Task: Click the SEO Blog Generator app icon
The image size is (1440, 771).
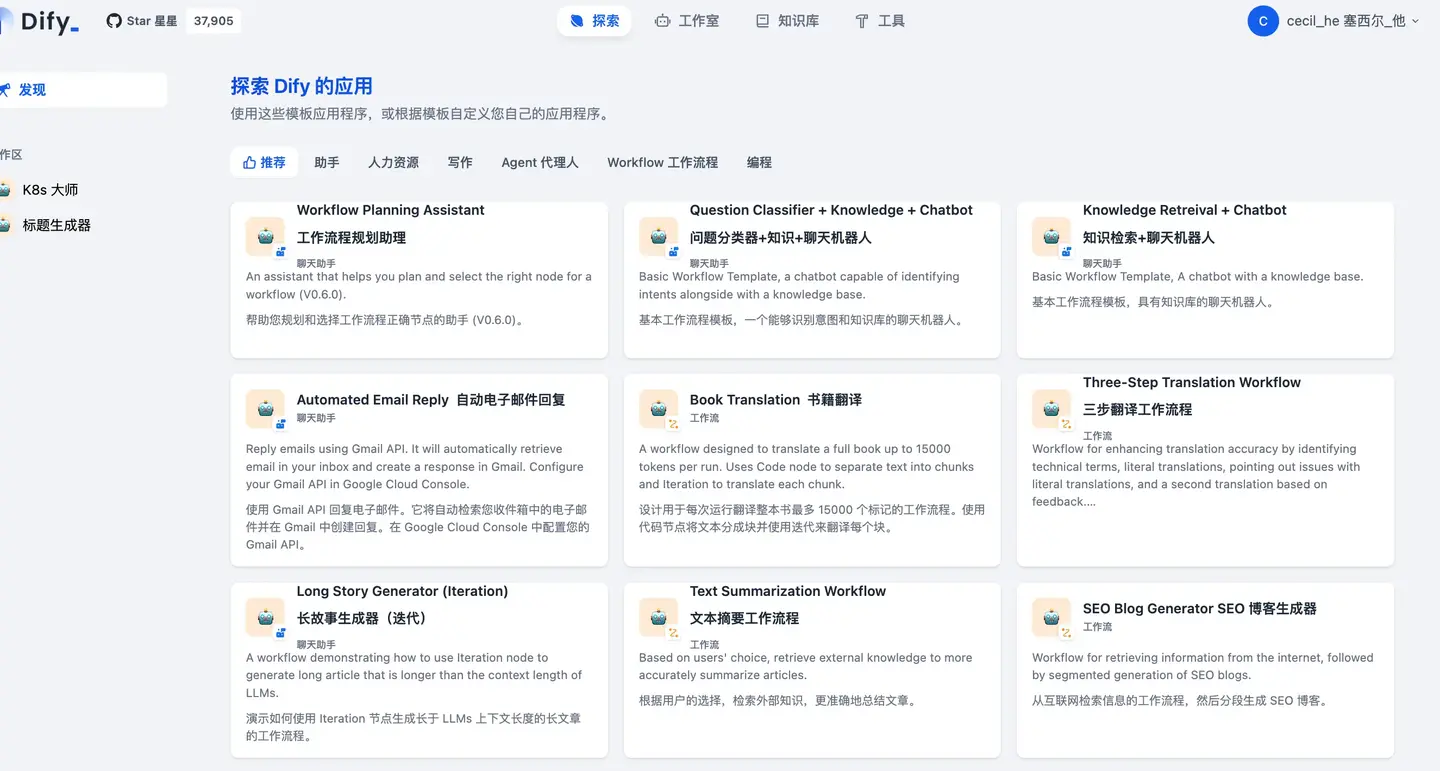Action: [1050, 617]
